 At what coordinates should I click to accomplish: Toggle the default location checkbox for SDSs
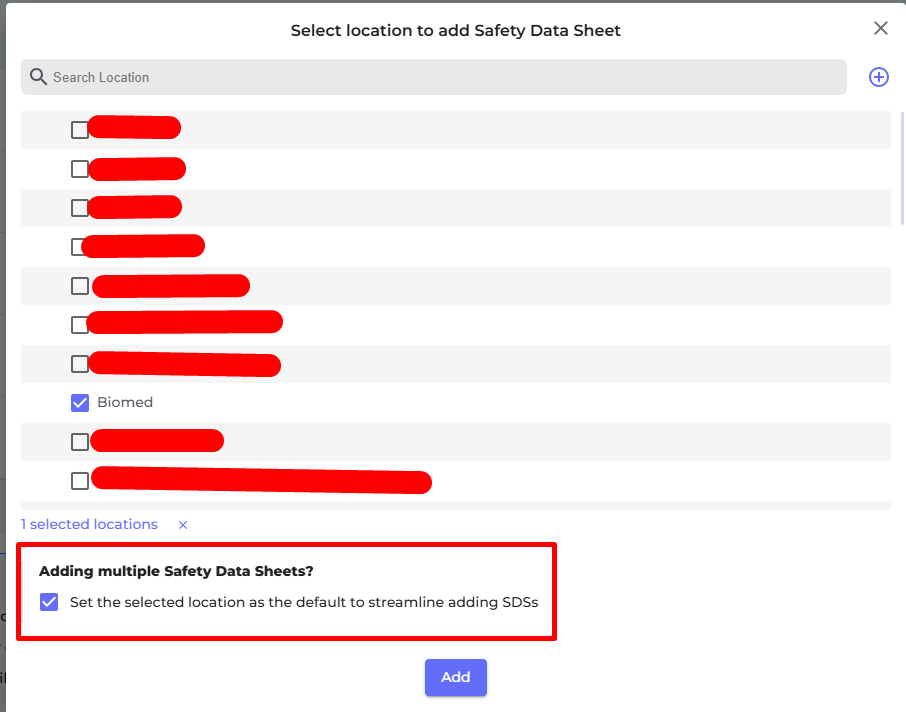click(49, 602)
